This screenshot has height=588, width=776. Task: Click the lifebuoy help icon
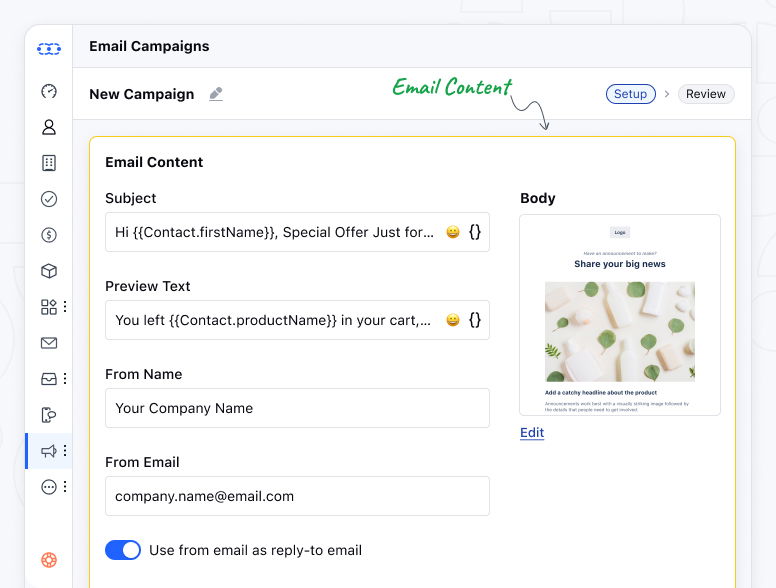click(49, 560)
